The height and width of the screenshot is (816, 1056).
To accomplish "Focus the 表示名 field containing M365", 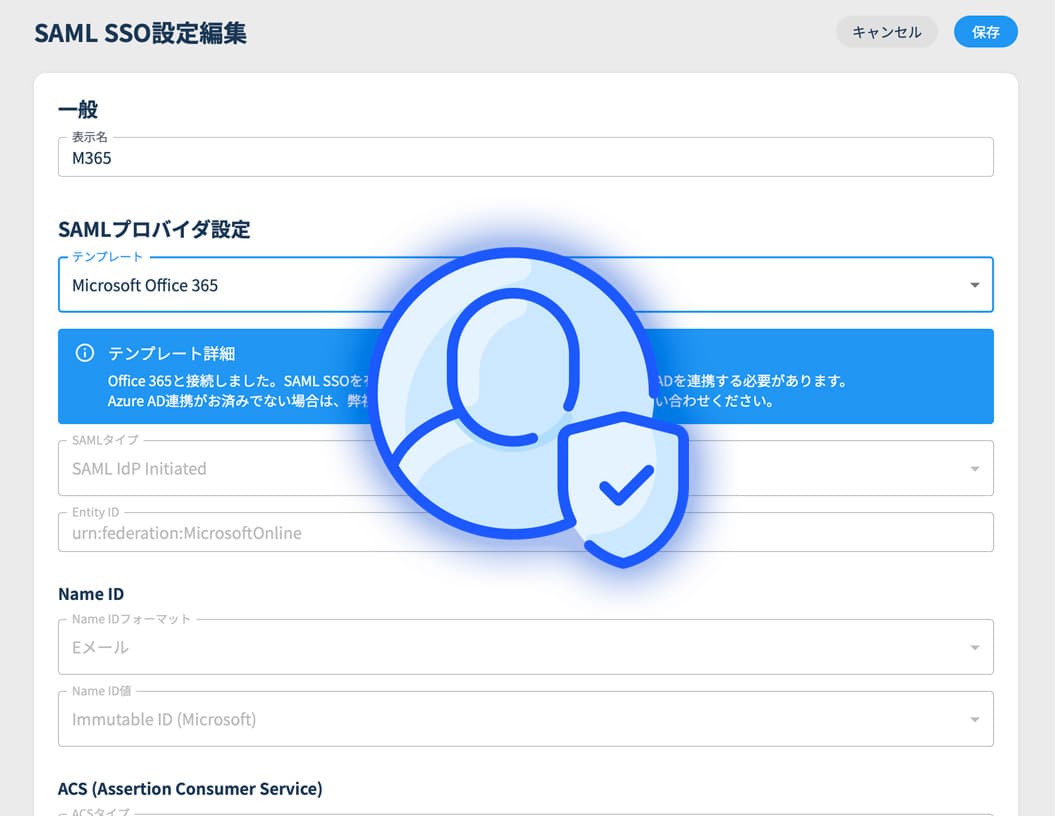I will point(525,158).
